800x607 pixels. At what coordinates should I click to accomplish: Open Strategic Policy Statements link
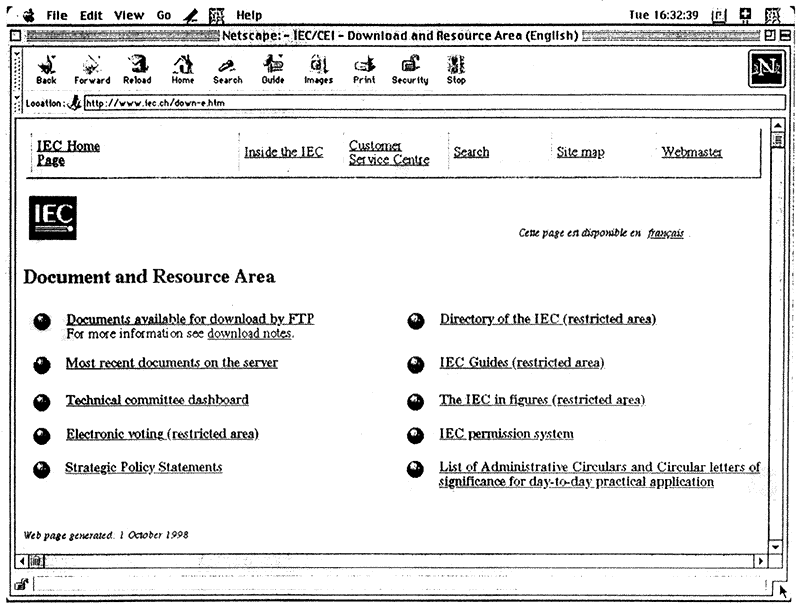click(144, 467)
